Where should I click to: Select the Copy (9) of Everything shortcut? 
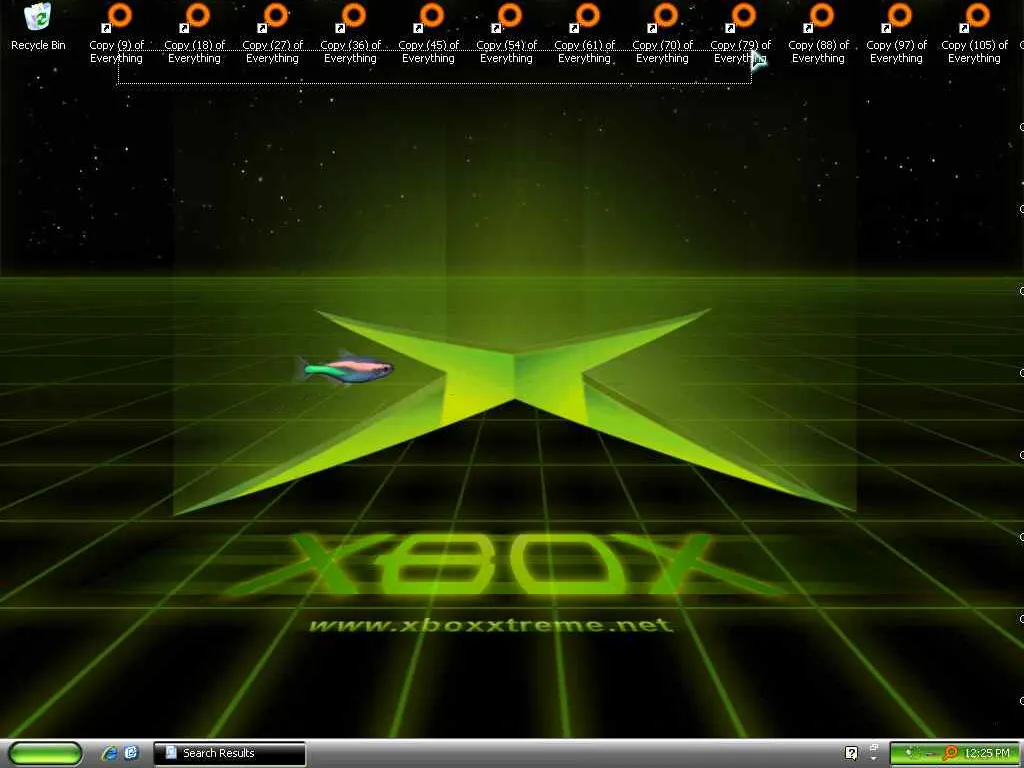(x=116, y=34)
